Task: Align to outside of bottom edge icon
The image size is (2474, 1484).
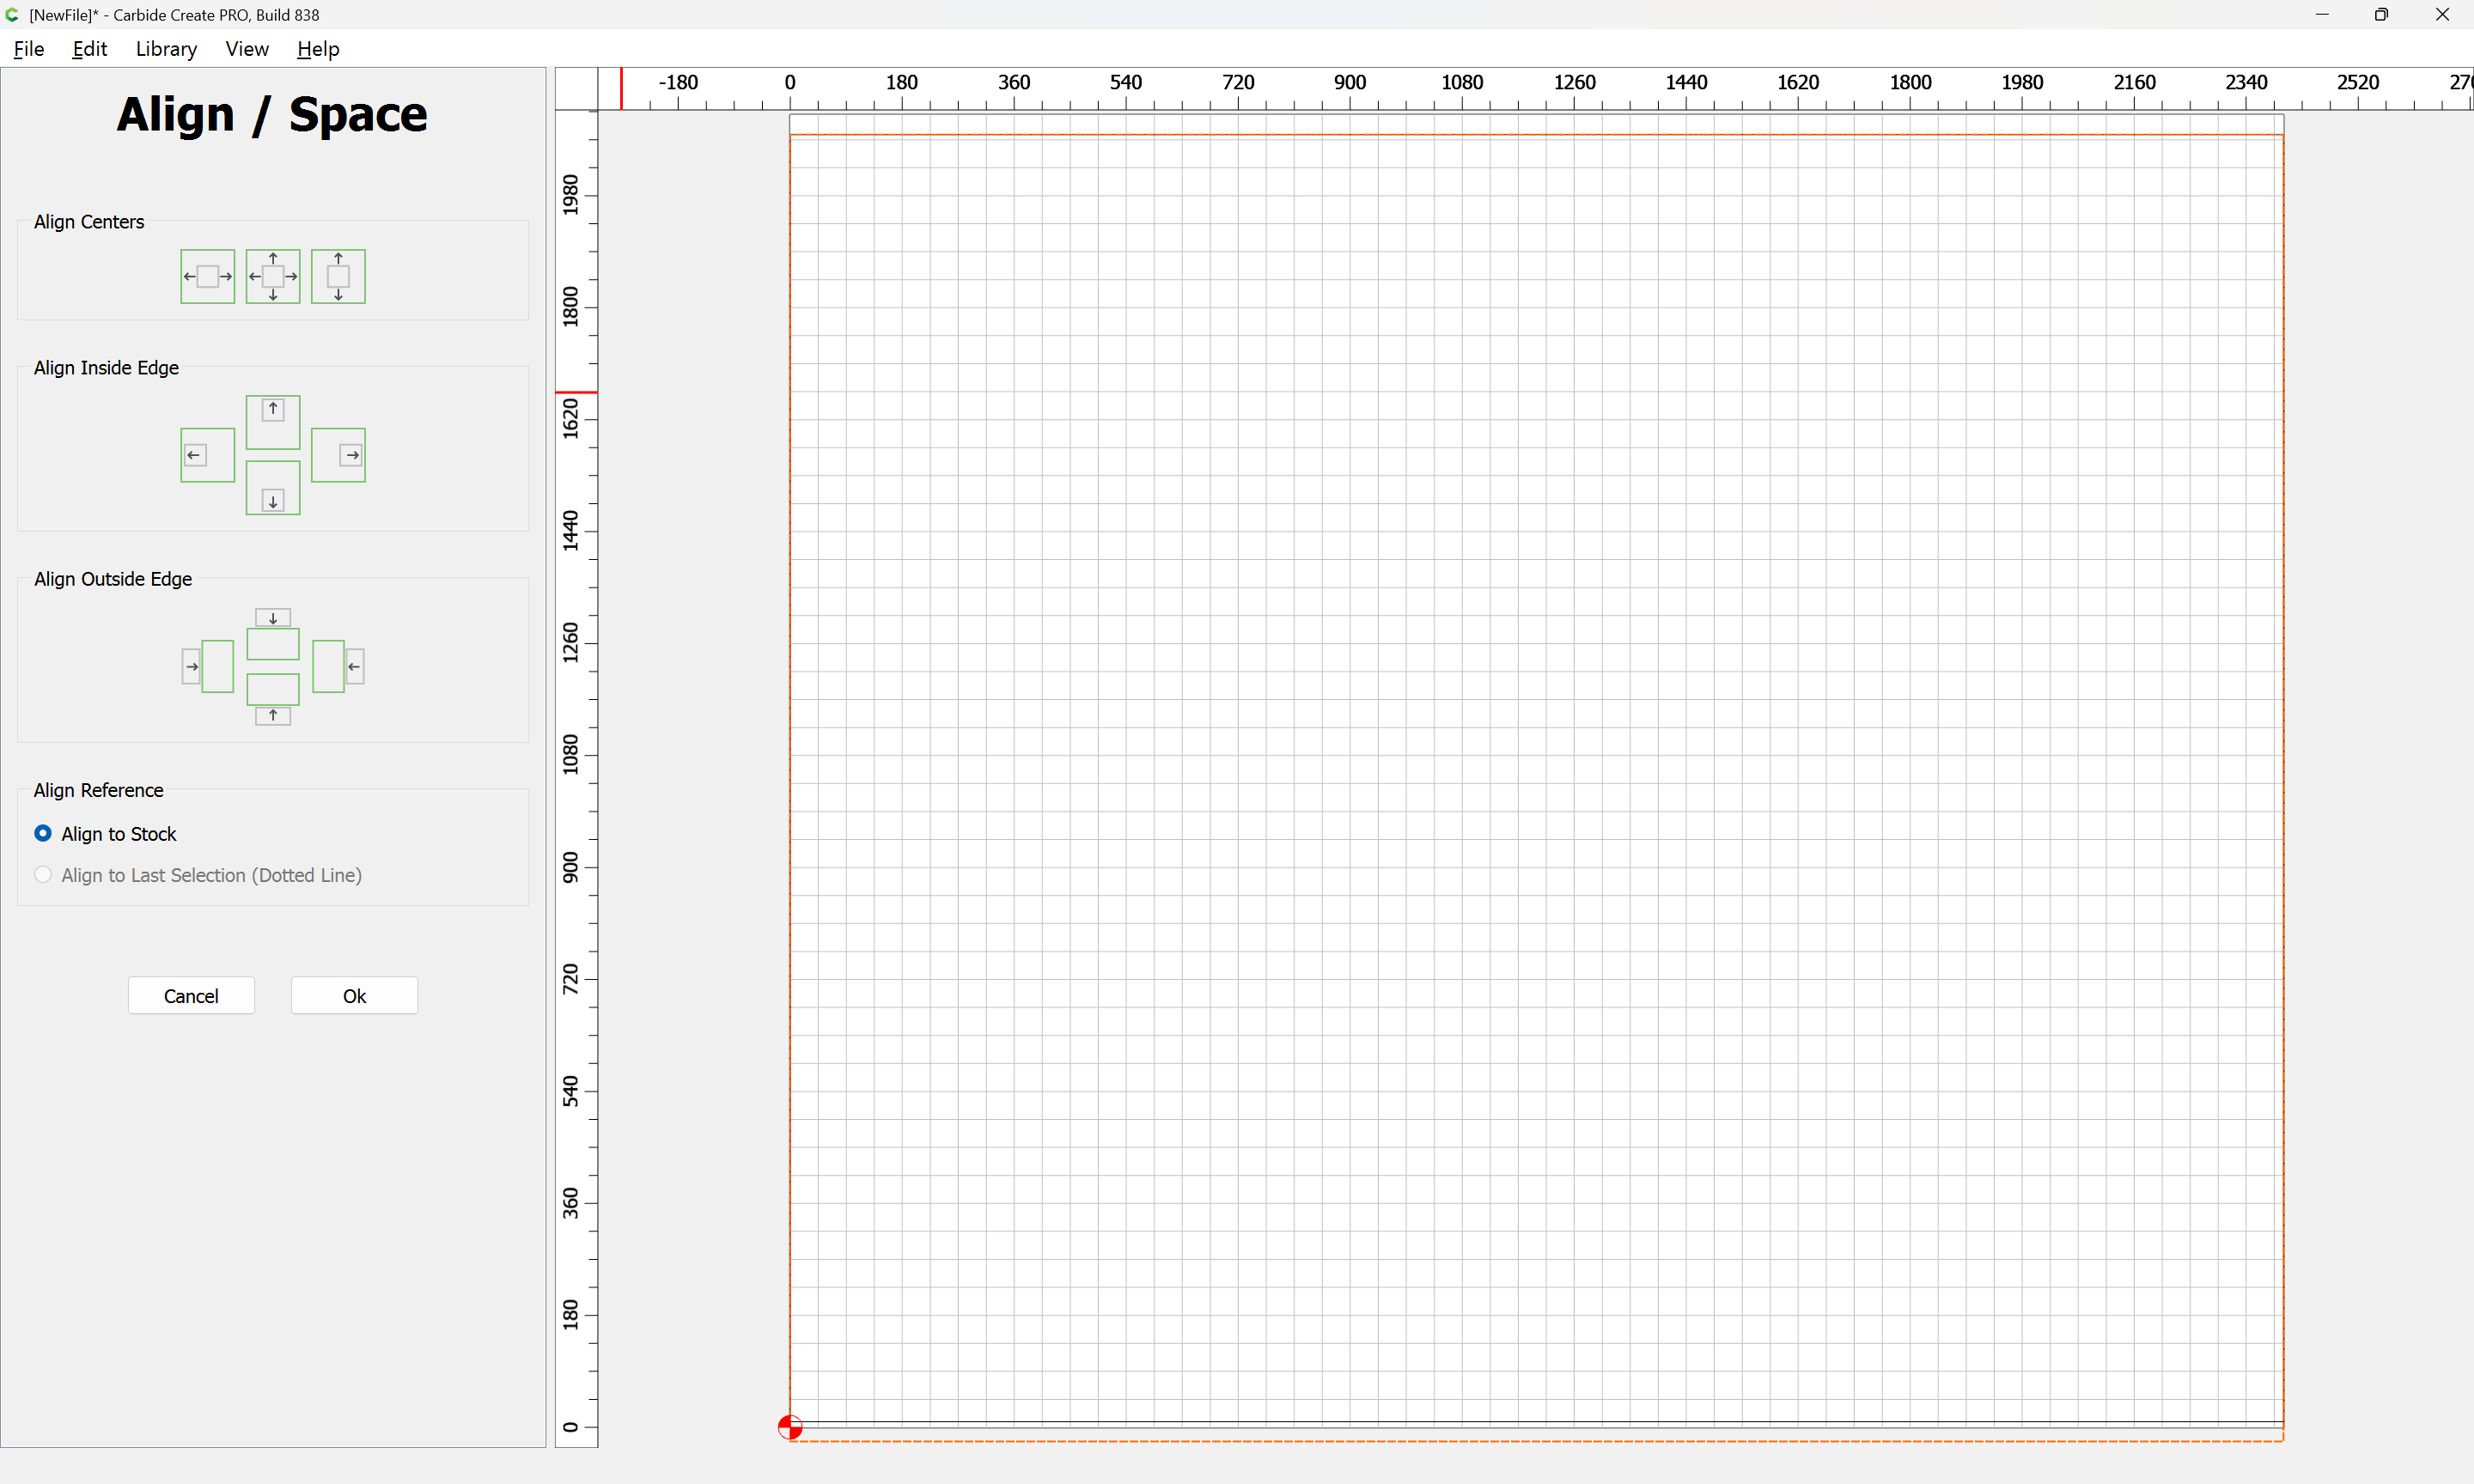Action: 273,698
